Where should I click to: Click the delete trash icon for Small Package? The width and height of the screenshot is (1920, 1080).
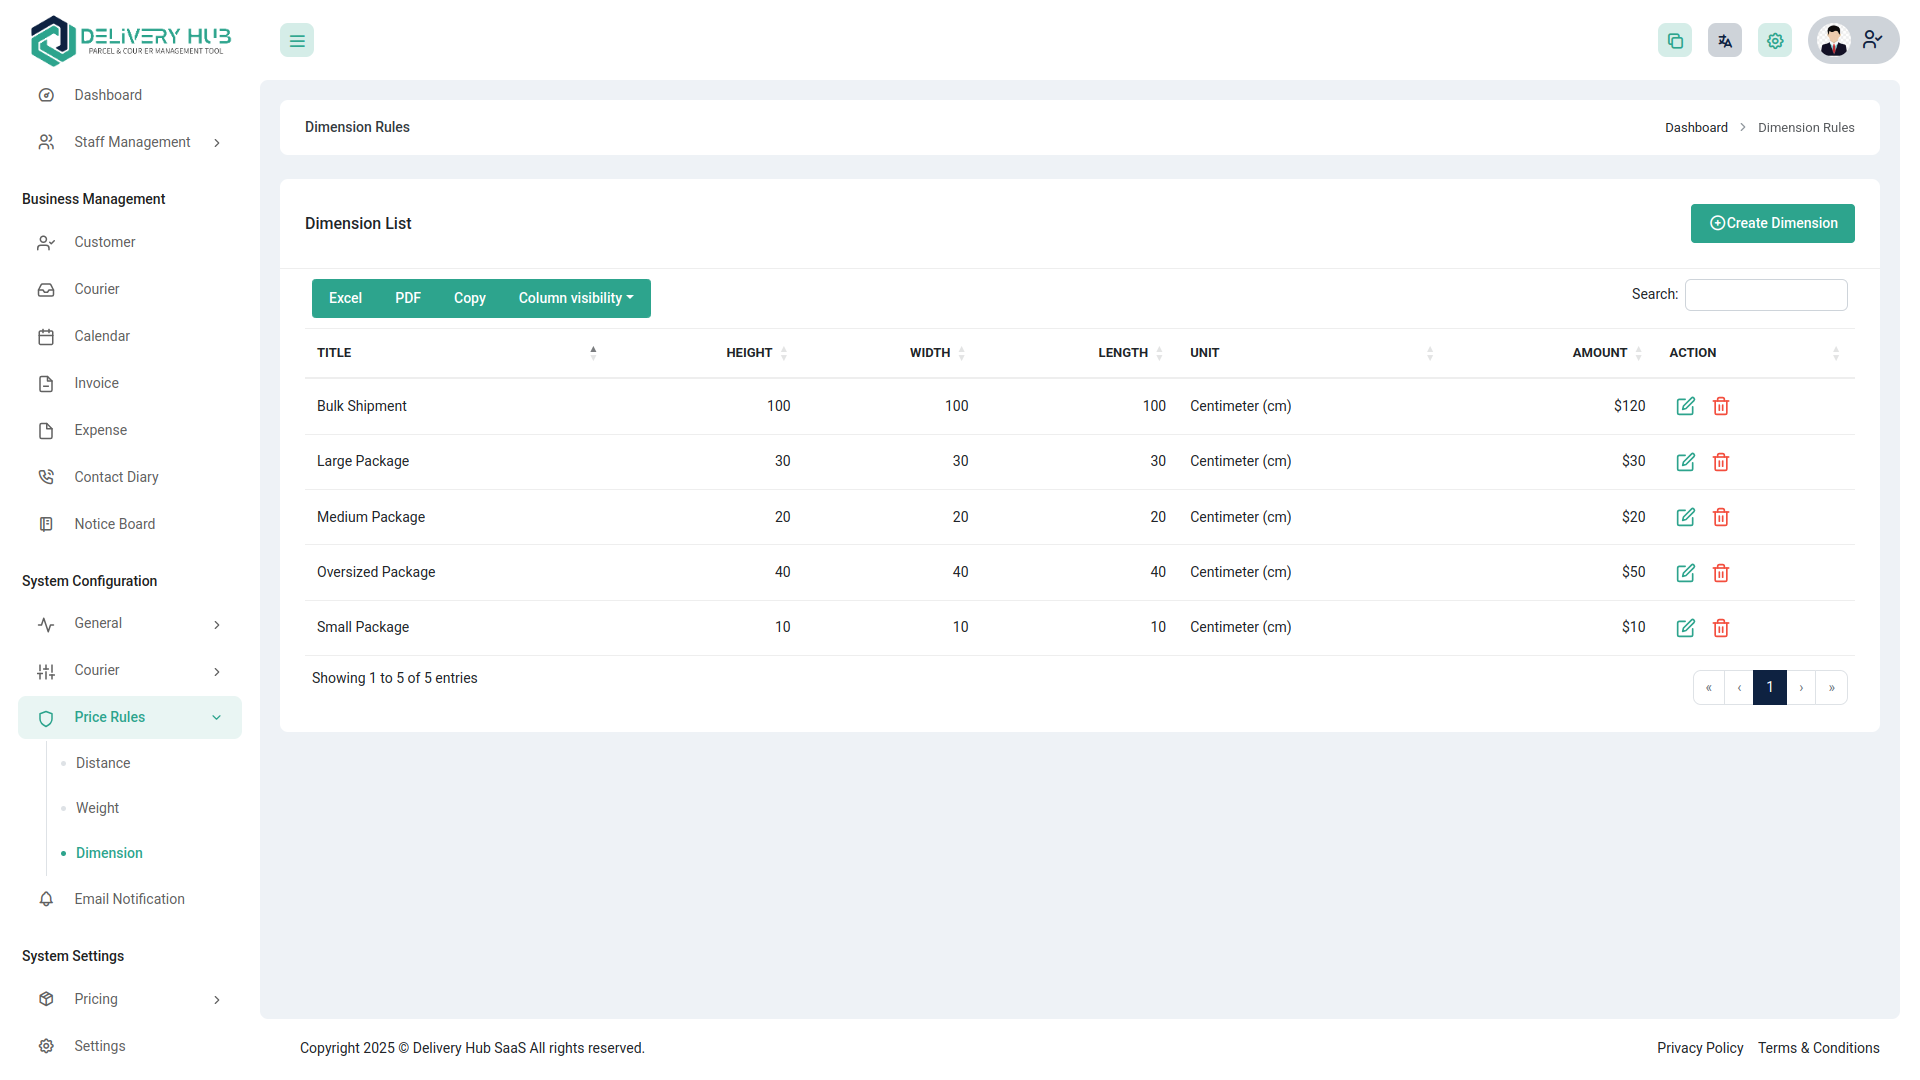coord(1721,628)
